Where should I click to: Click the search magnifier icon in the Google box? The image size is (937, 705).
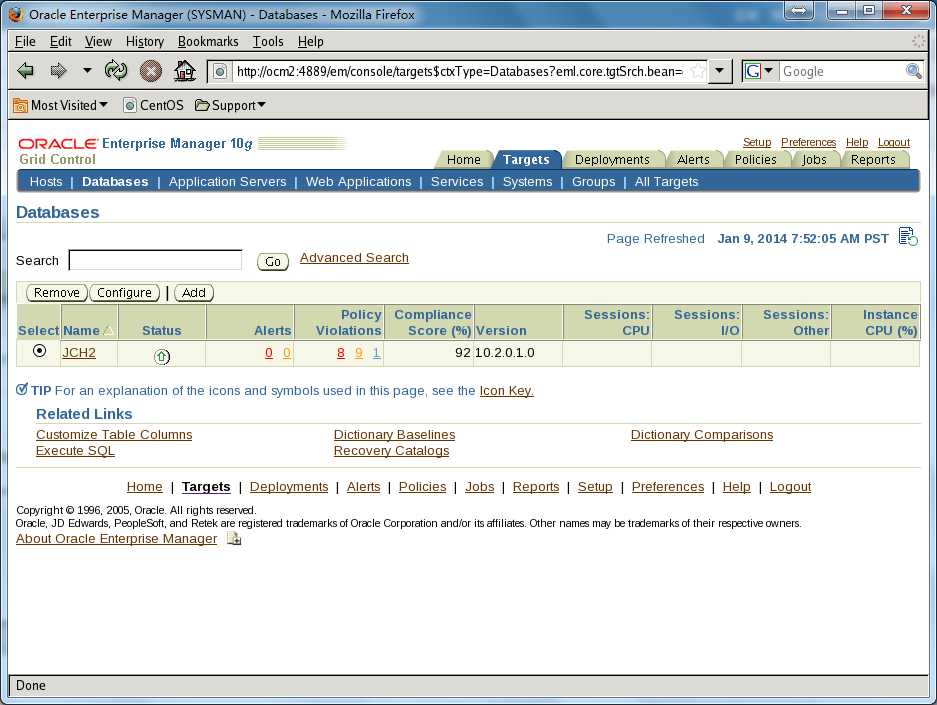913,71
